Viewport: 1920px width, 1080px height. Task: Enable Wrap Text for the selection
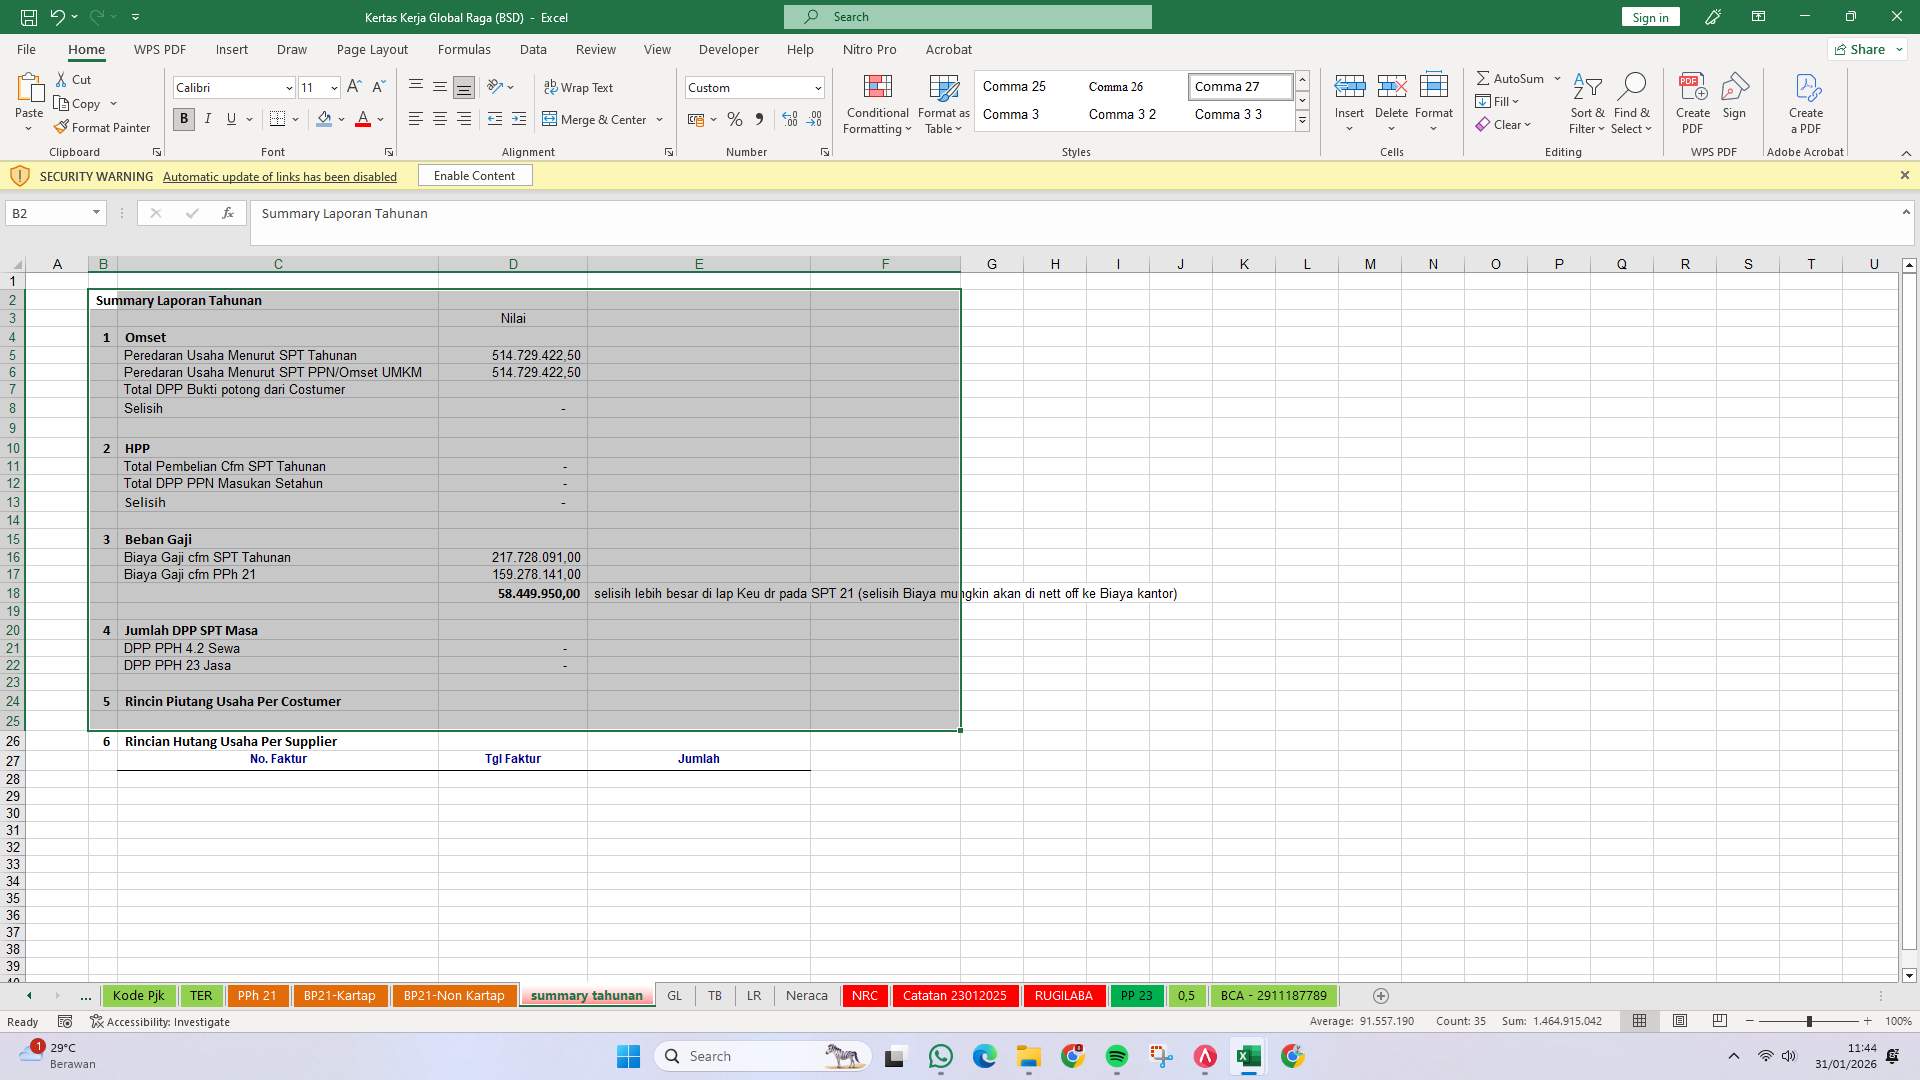pyautogui.click(x=580, y=87)
